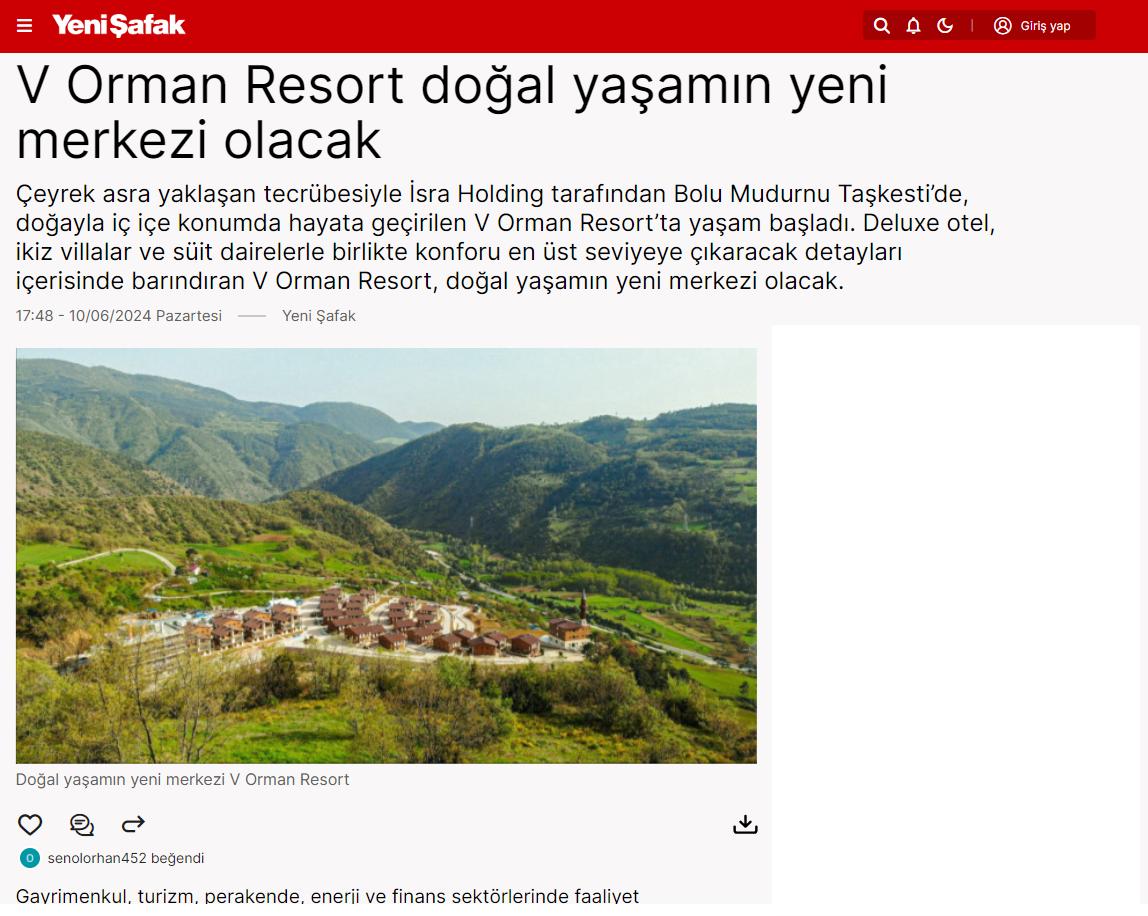The height and width of the screenshot is (916, 1148).
Task: Open notifications bell
Action: (x=913, y=26)
